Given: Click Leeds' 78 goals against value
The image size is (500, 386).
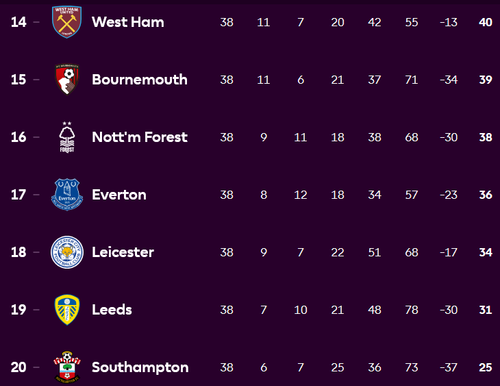Looking at the screenshot, I should pyautogui.click(x=412, y=310).
